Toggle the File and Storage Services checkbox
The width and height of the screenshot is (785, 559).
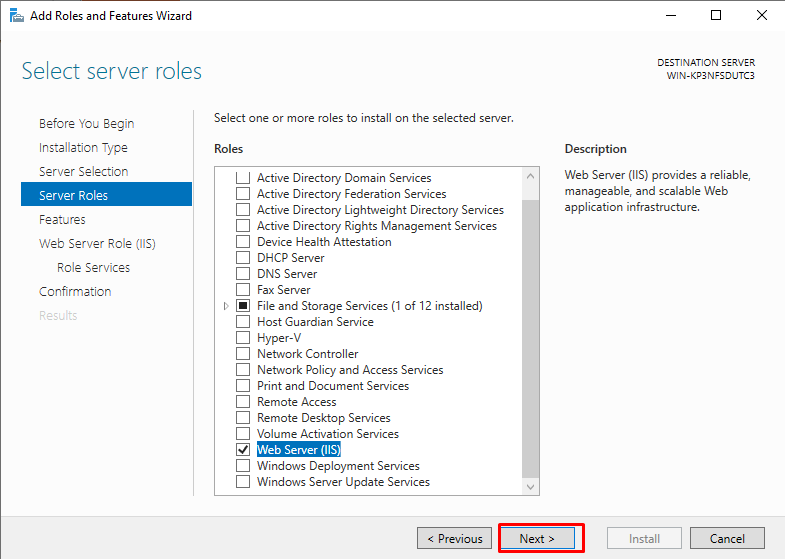tap(243, 305)
